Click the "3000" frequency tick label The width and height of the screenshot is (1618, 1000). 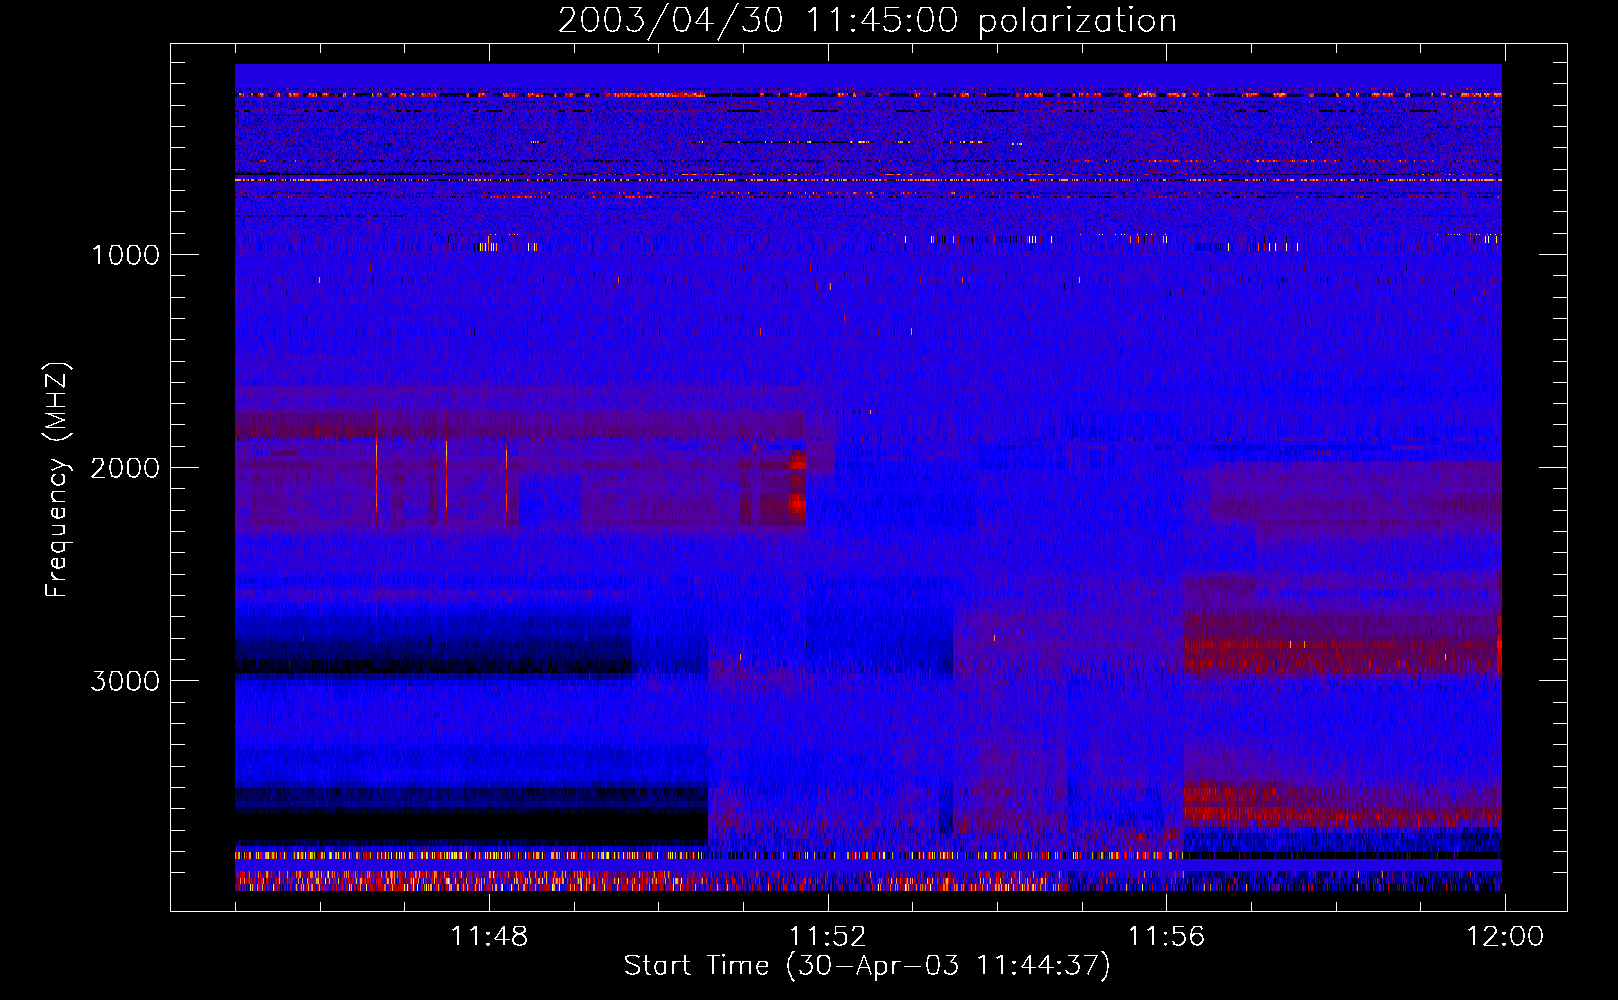[x=125, y=681]
